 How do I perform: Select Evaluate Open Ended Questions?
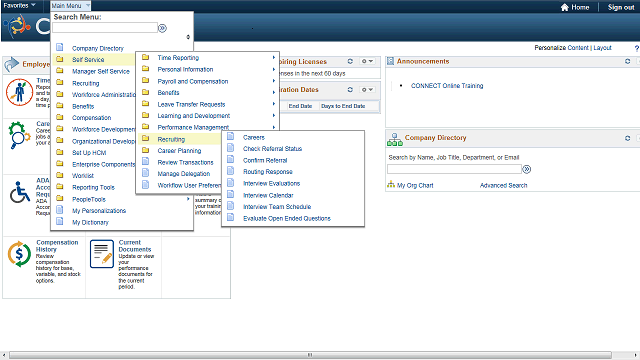coord(287,218)
